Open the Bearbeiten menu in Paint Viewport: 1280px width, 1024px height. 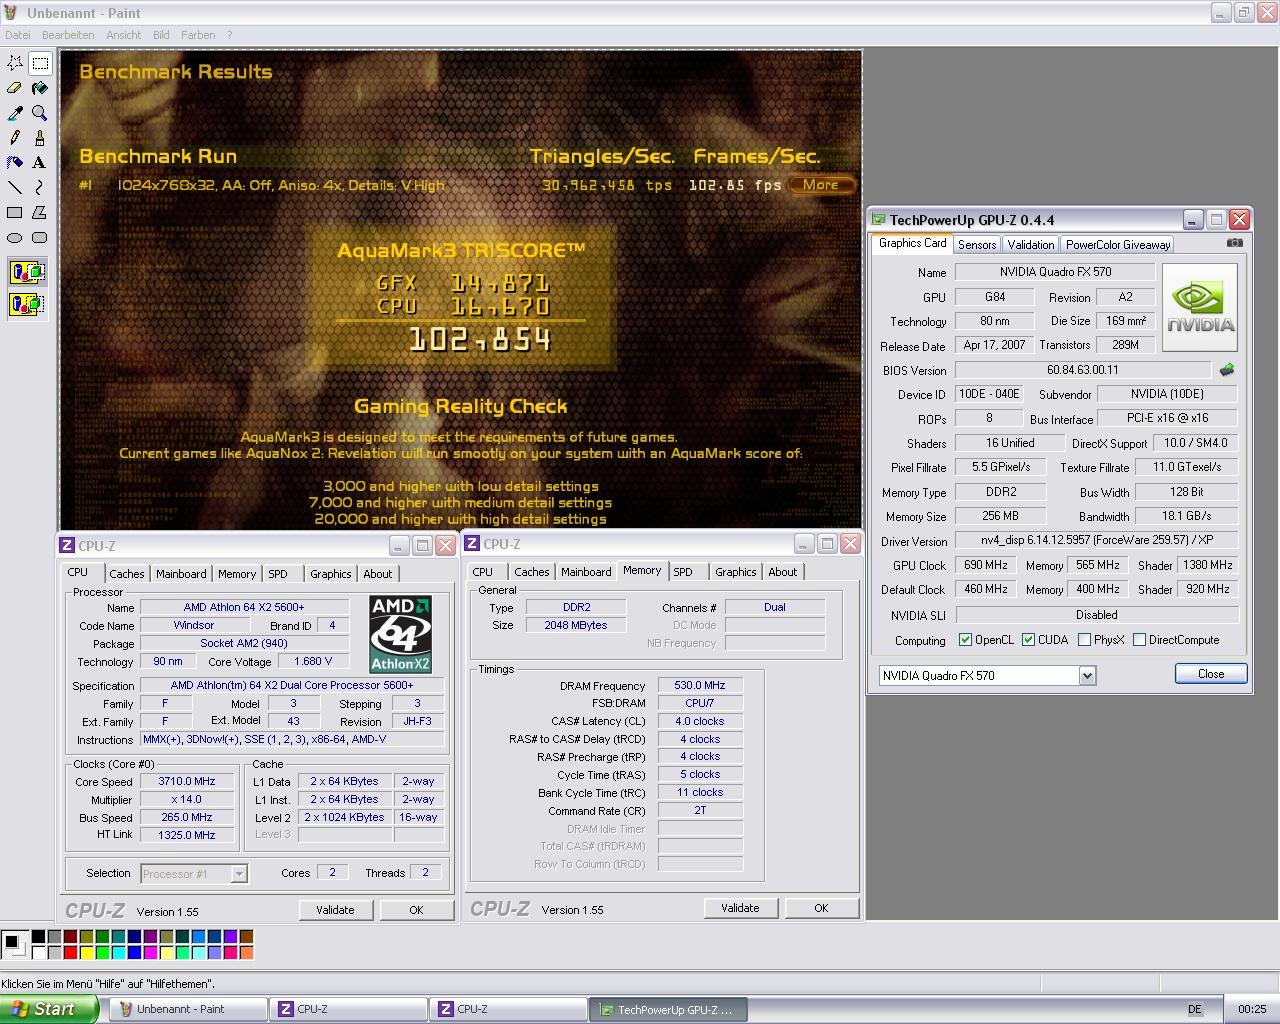[x=68, y=35]
